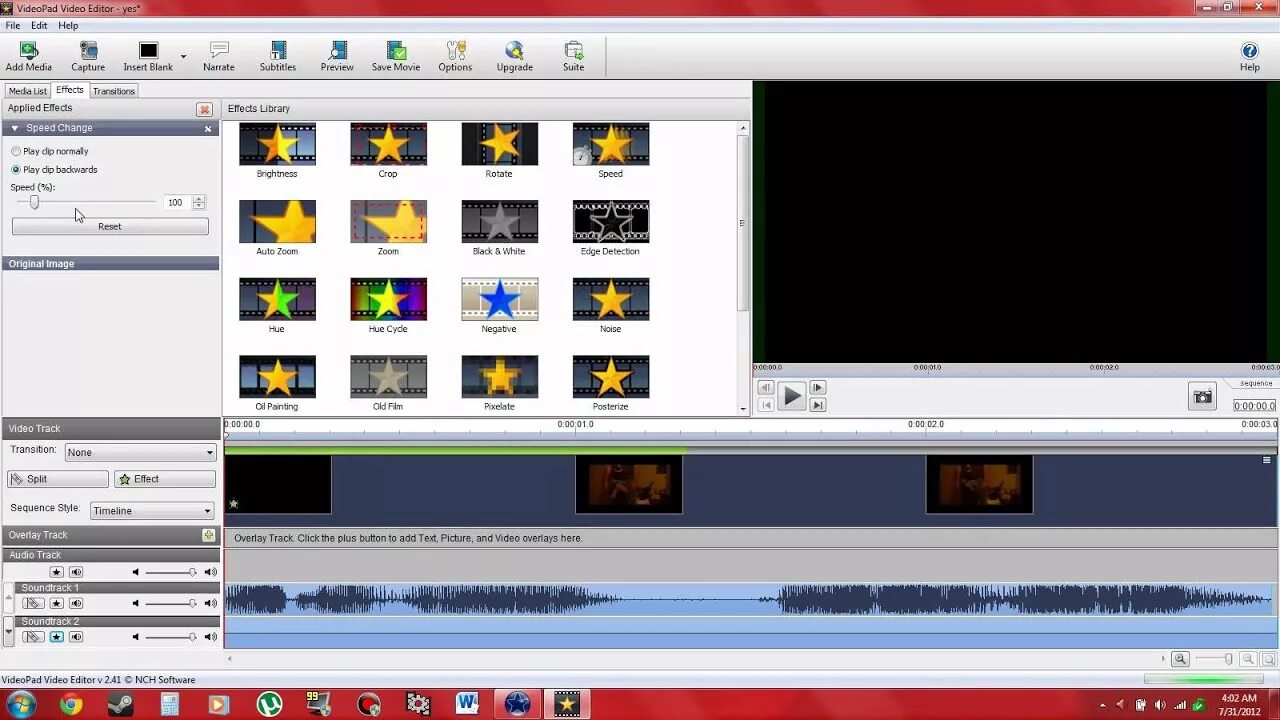The width and height of the screenshot is (1280, 720).
Task: Apply the Auto Zoom effect
Action: (x=277, y=229)
